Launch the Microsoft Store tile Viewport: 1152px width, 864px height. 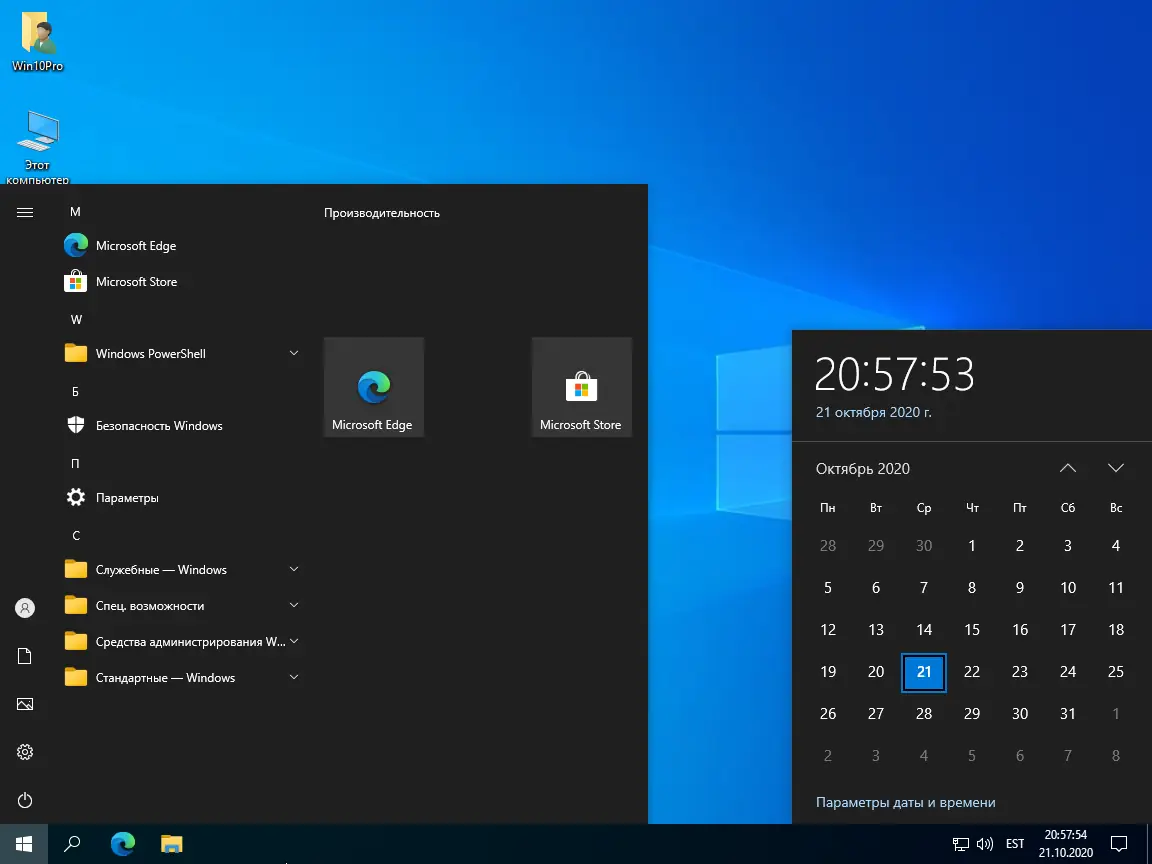click(581, 387)
